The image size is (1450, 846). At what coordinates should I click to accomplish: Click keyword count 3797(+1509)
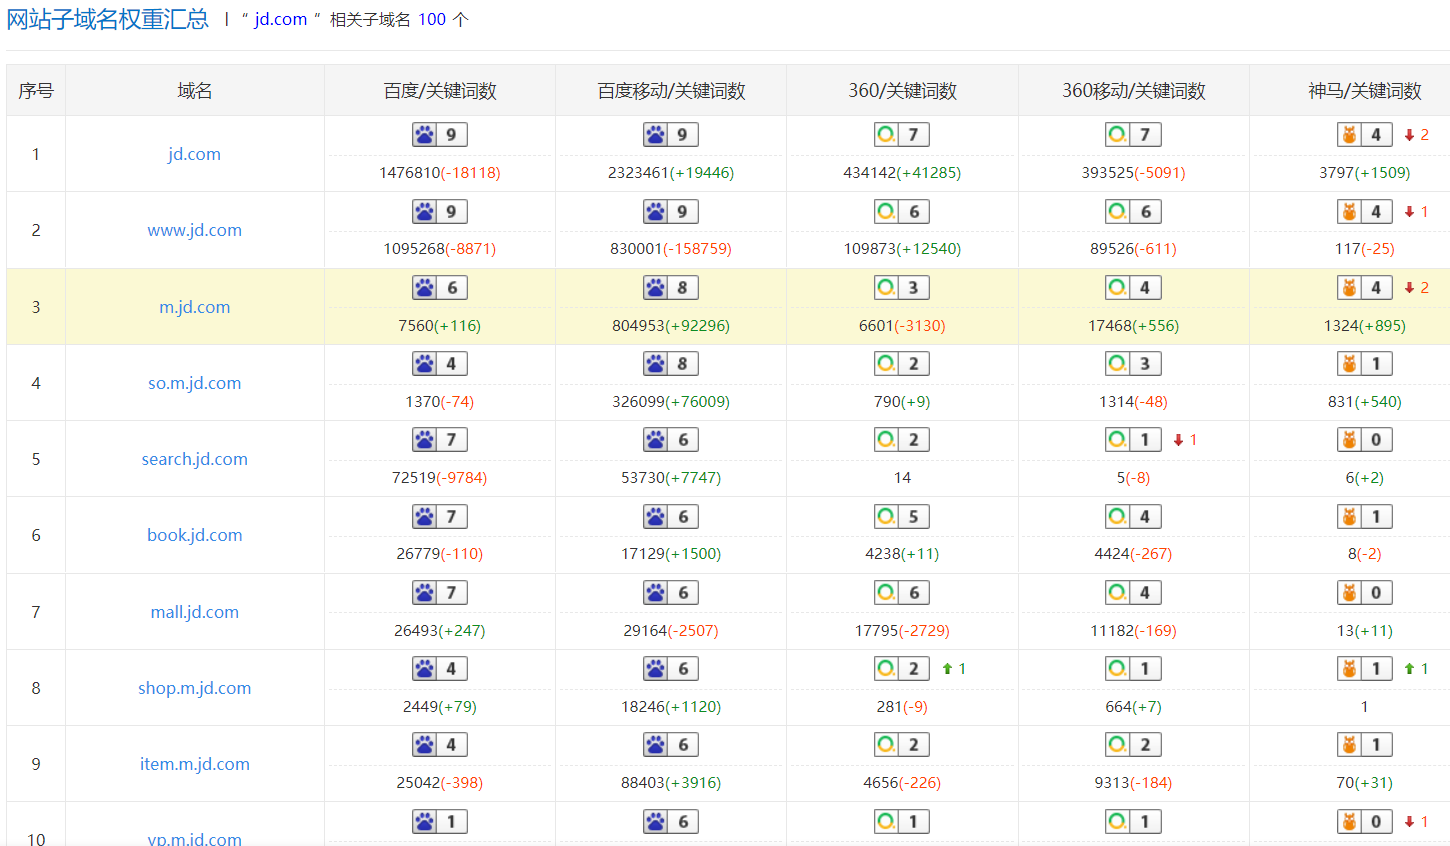point(1365,173)
